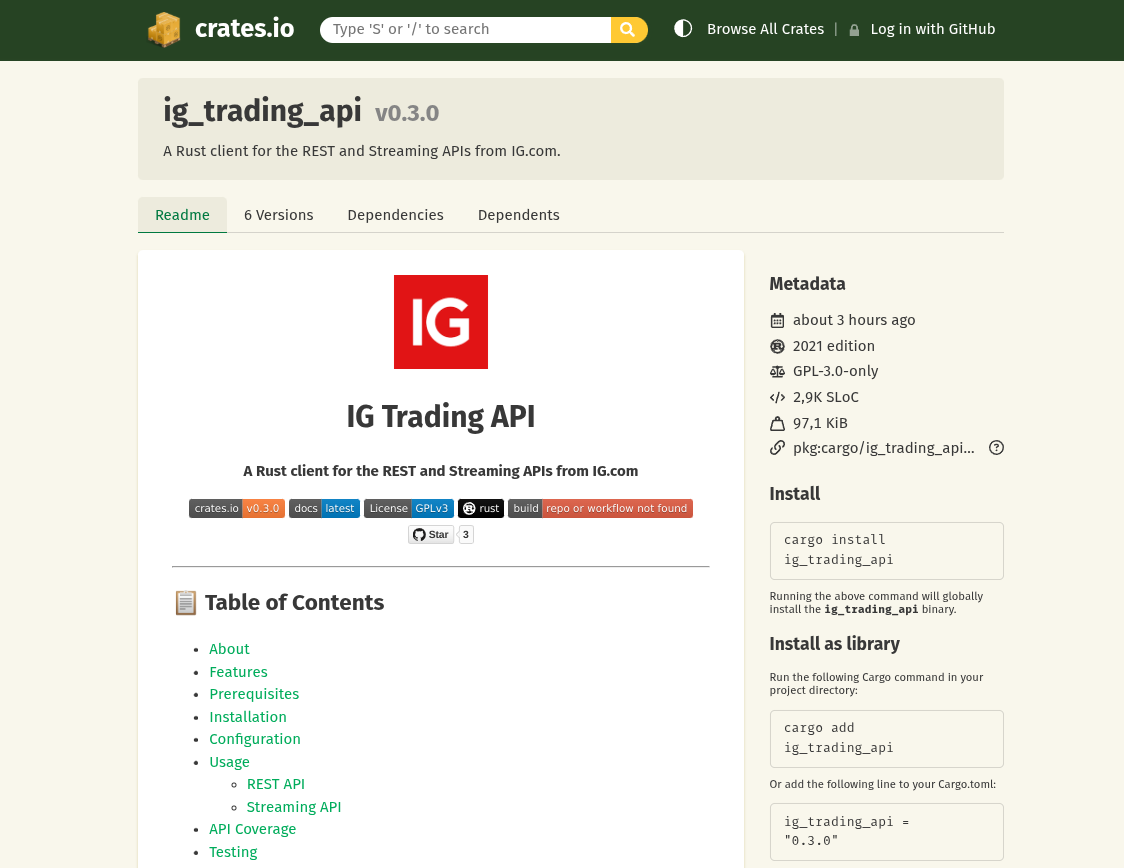This screenshot has width=1124, height=868.
Task: Click the link icon before pkg:cargo/ig_trading_api
Action: coord(777,448)
